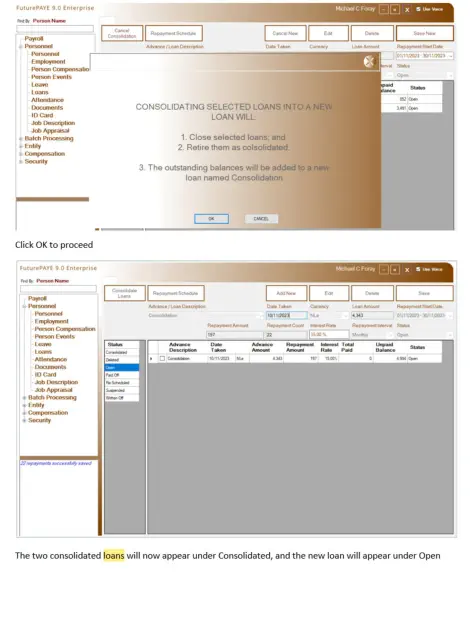This screenshot has width=470, height=628.
Task: Click OK in the consolidation dialog
Action: (x=211, y=219)
